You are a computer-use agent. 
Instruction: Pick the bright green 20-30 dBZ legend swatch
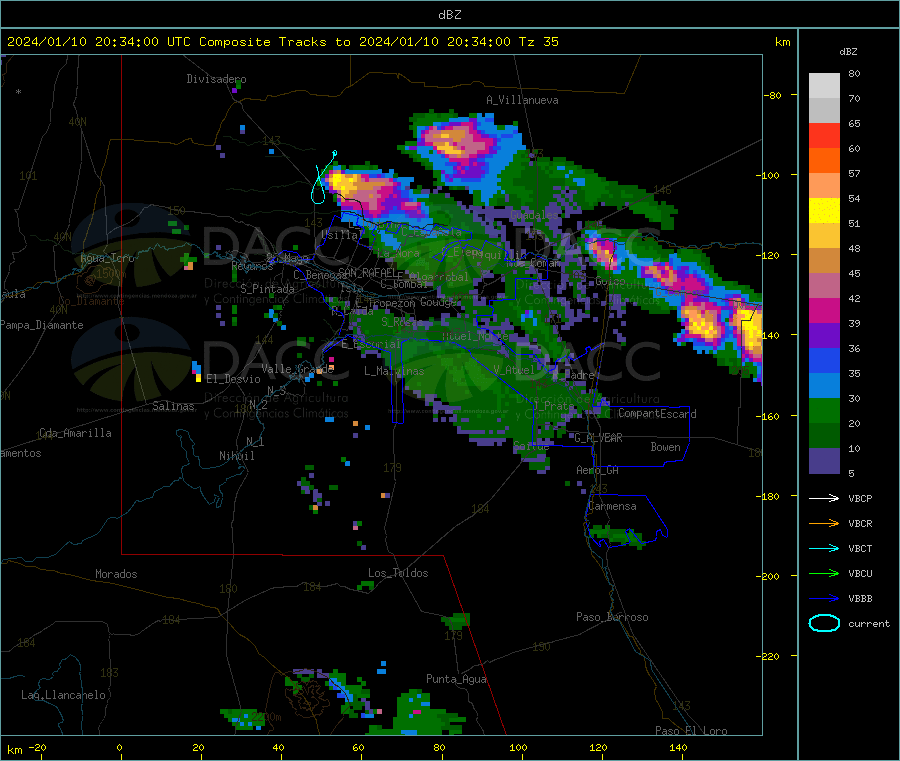(824, 410)
